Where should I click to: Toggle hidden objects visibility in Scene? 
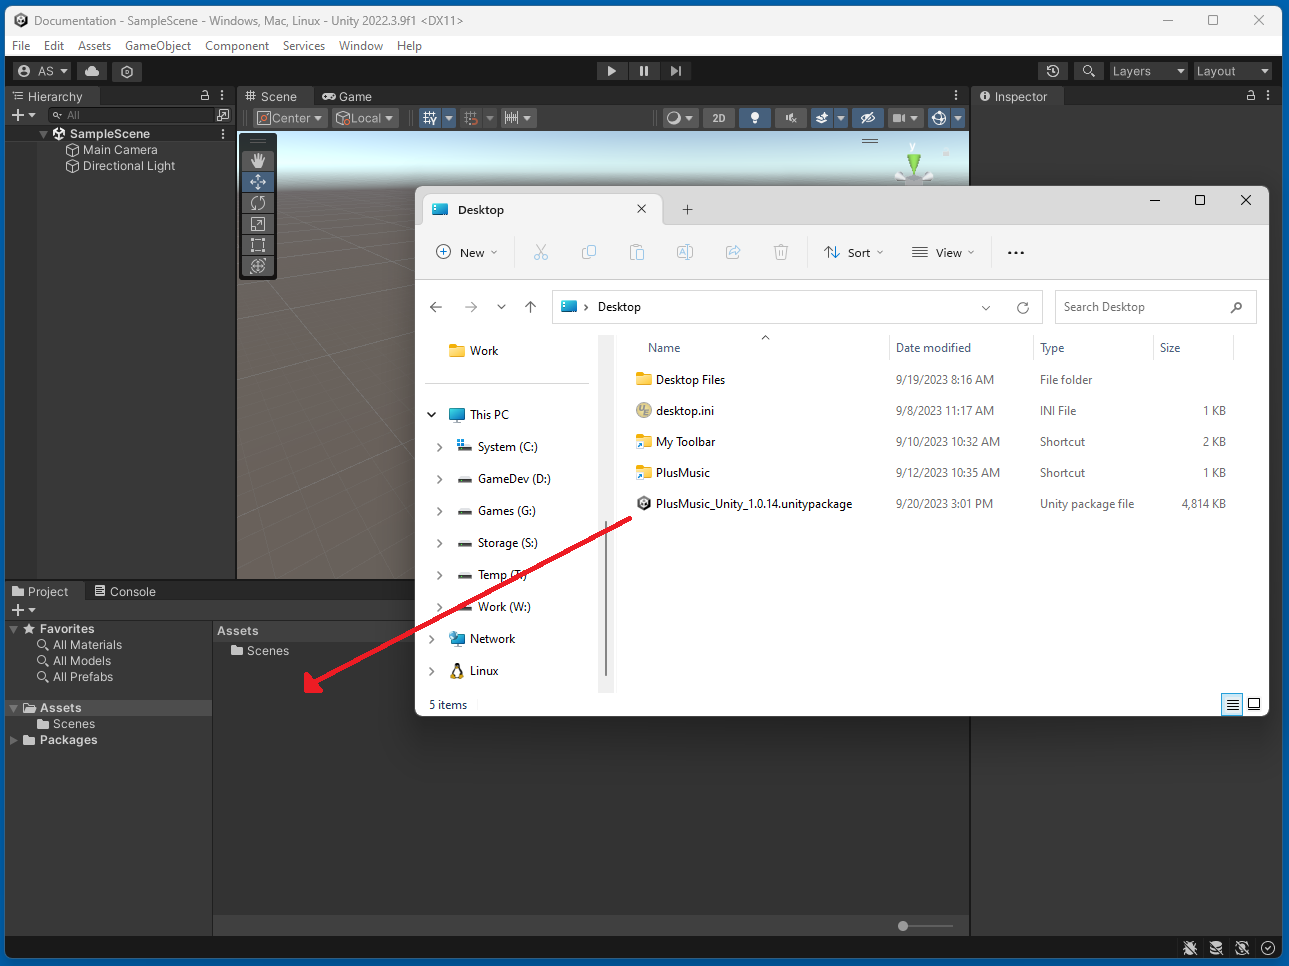868,118
